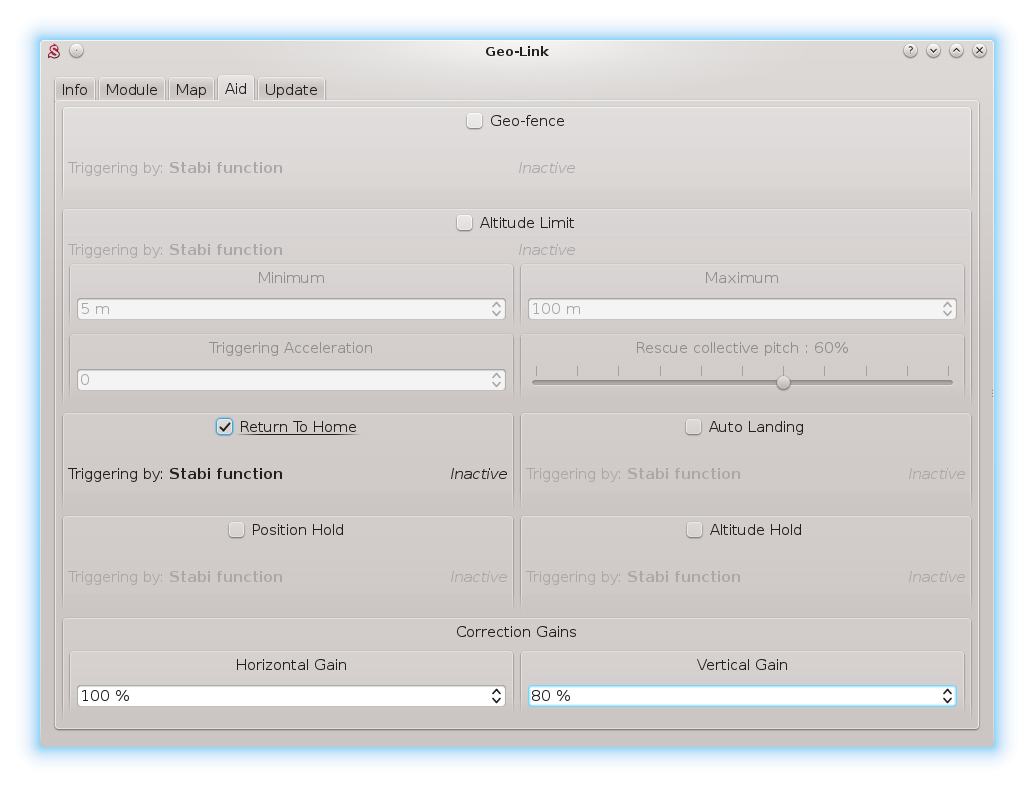The width and height of the screenshot is (1034, 787).
Task: Close the Geo-Link window
Action: [980, 51]
